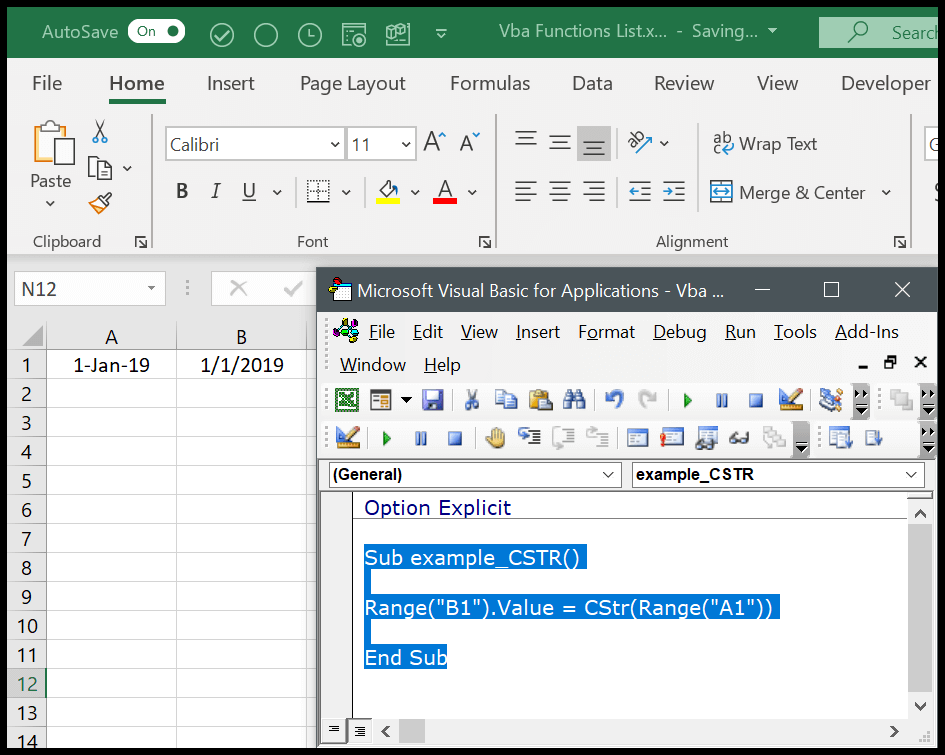The image size is (945, 755).
Task: Turn off the AutoSave switch
Action: (156, 31)
